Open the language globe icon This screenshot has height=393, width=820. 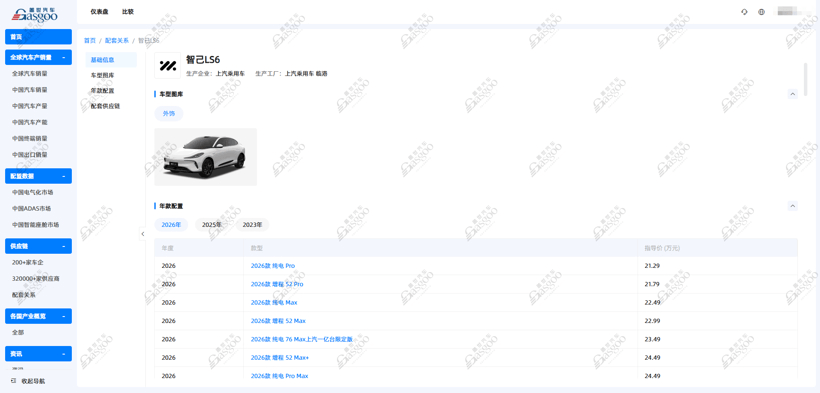click(761, 12)
